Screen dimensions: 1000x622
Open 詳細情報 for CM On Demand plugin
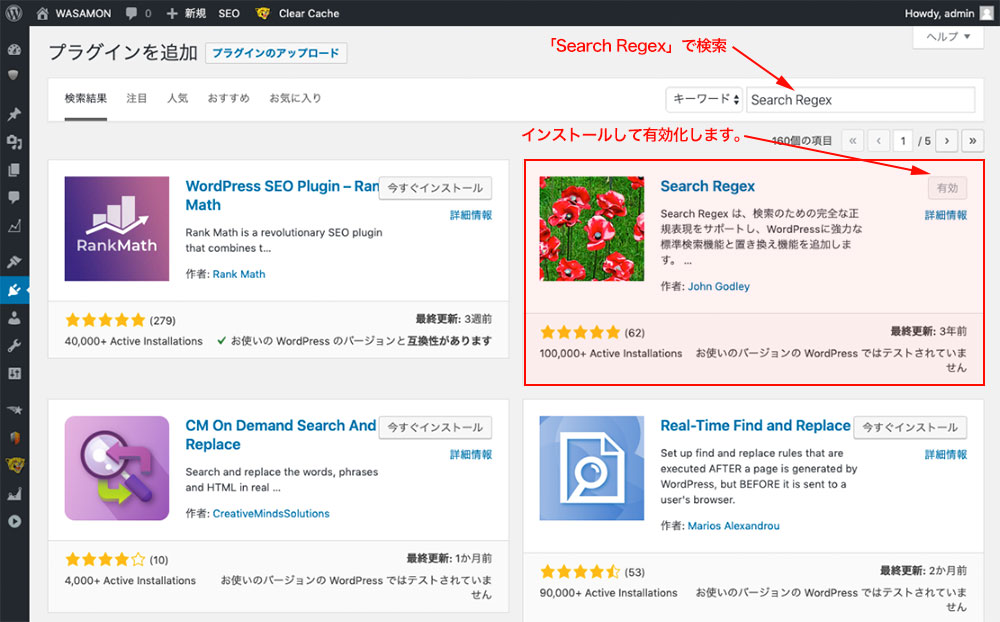[x=471, y=455]
